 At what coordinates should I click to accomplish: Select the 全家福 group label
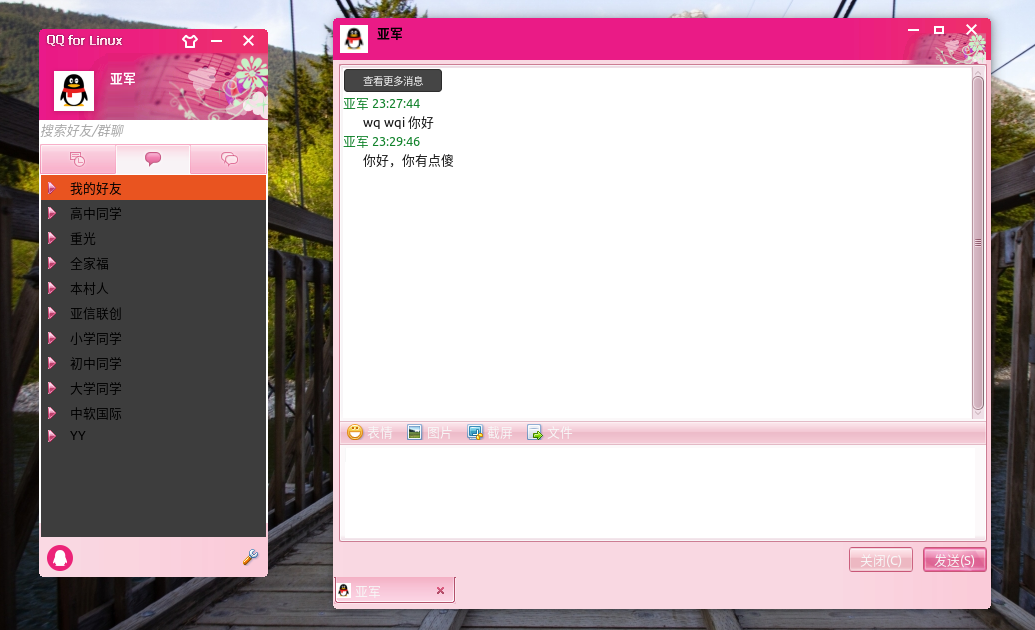point(89,264)
